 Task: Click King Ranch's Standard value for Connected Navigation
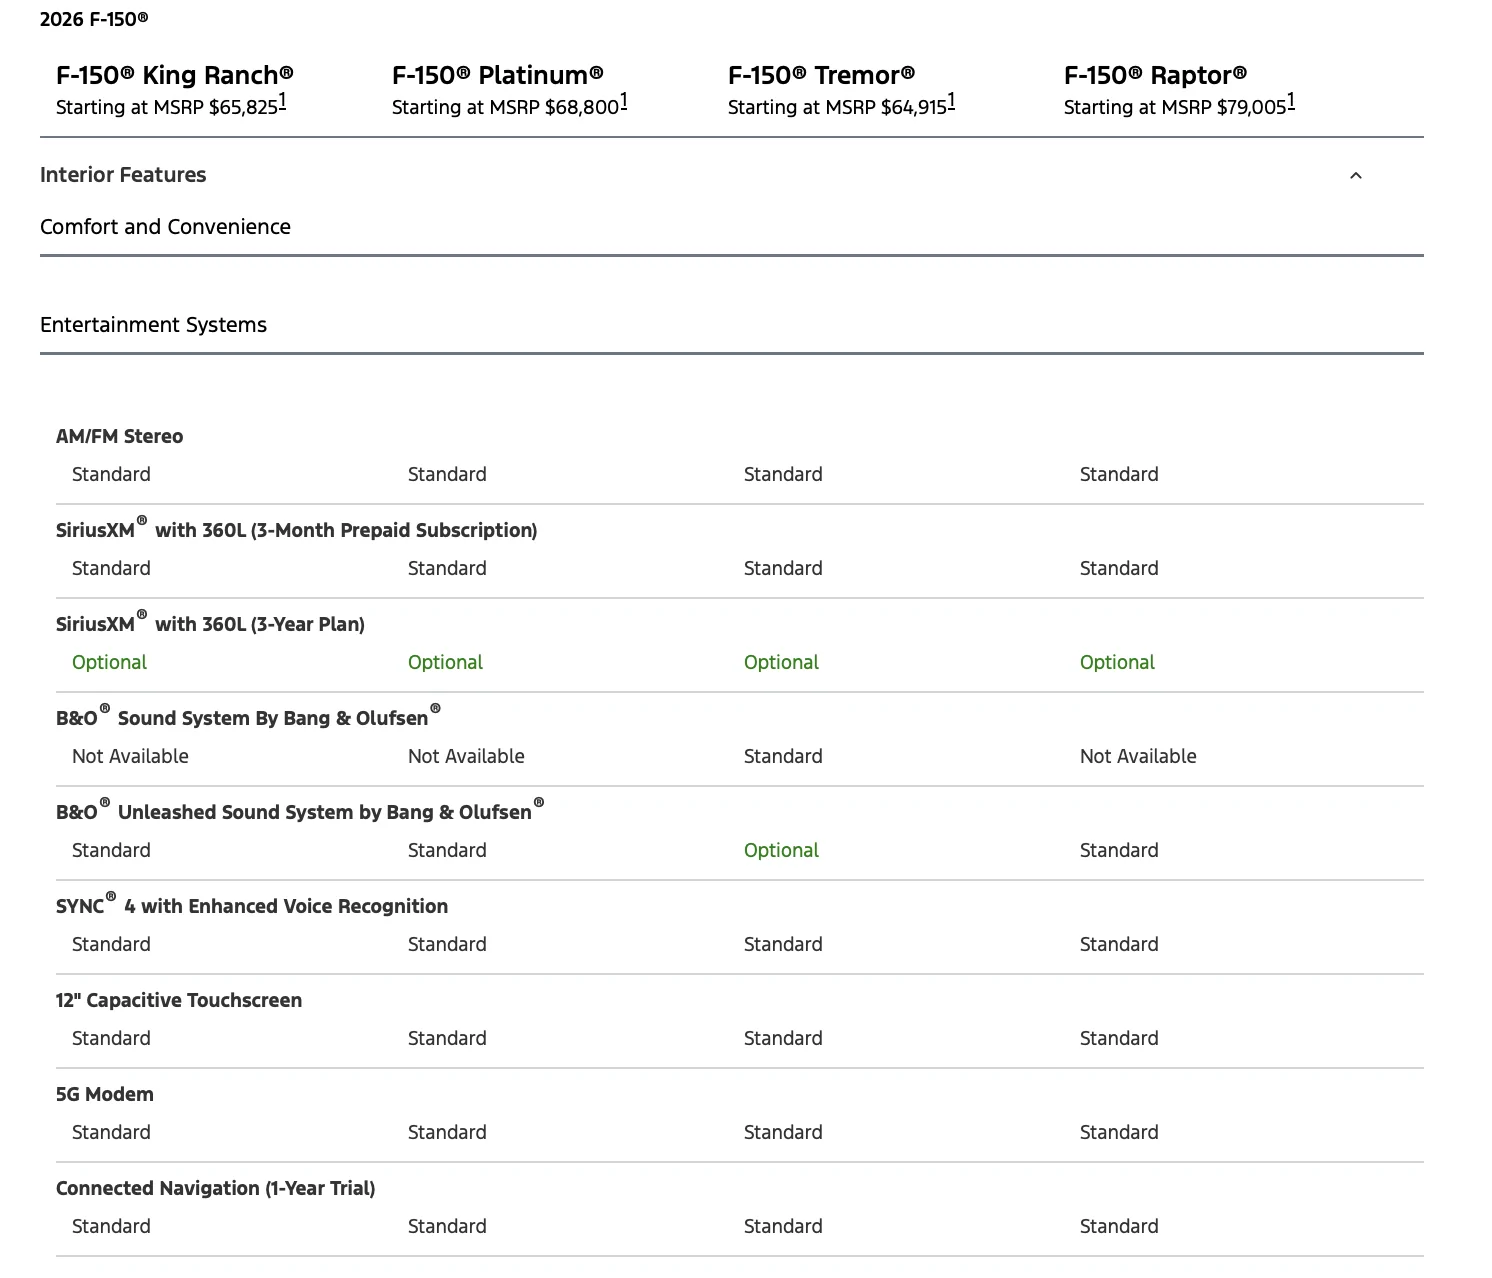[x=111, y=1227]
